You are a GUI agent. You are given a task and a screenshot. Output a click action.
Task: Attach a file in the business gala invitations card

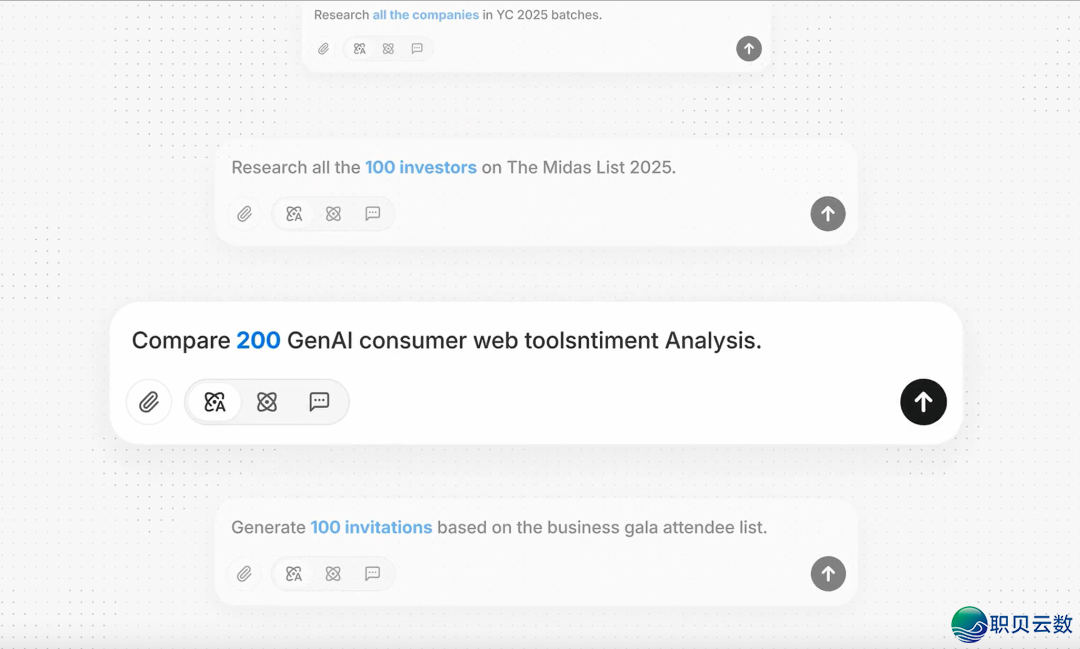tap(244, 574)
